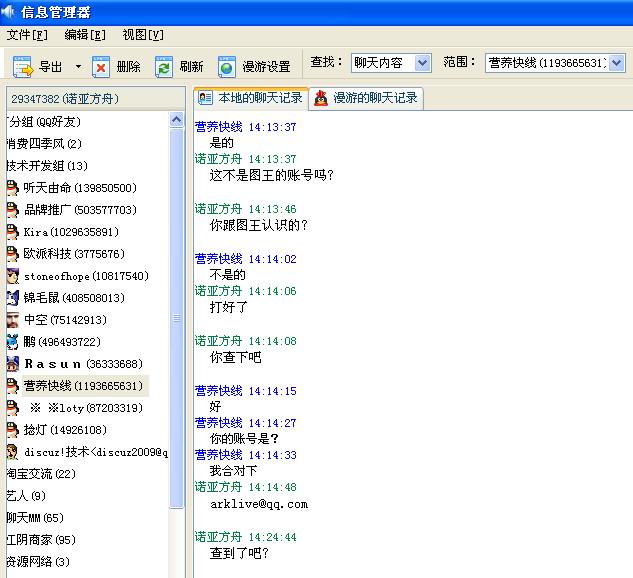Select contact name Rasun(36333688)
The width and height of the screenshot is (633, 578).
click(x=84, y=364)
